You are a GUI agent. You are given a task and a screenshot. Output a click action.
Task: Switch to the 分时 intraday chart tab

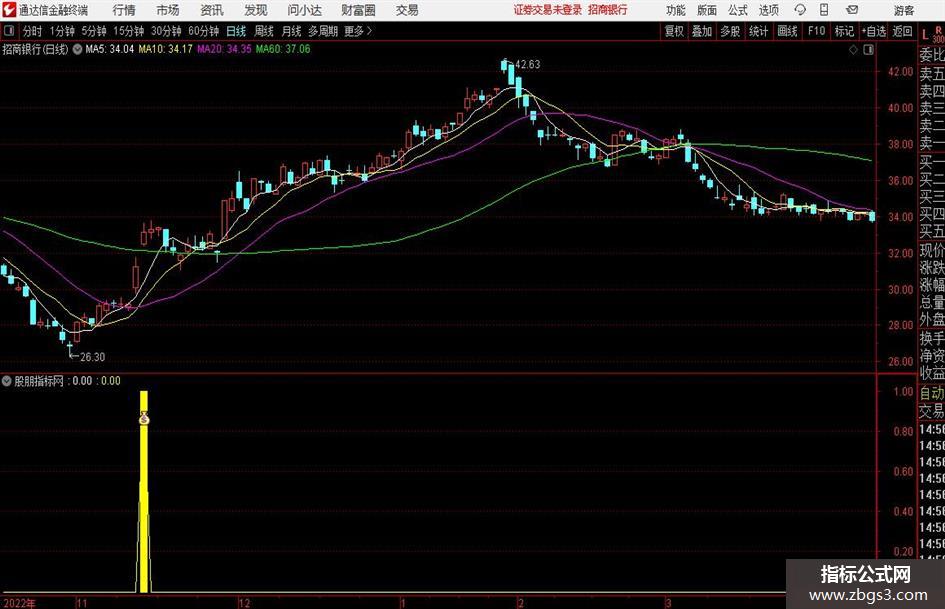tap(33, 31)
